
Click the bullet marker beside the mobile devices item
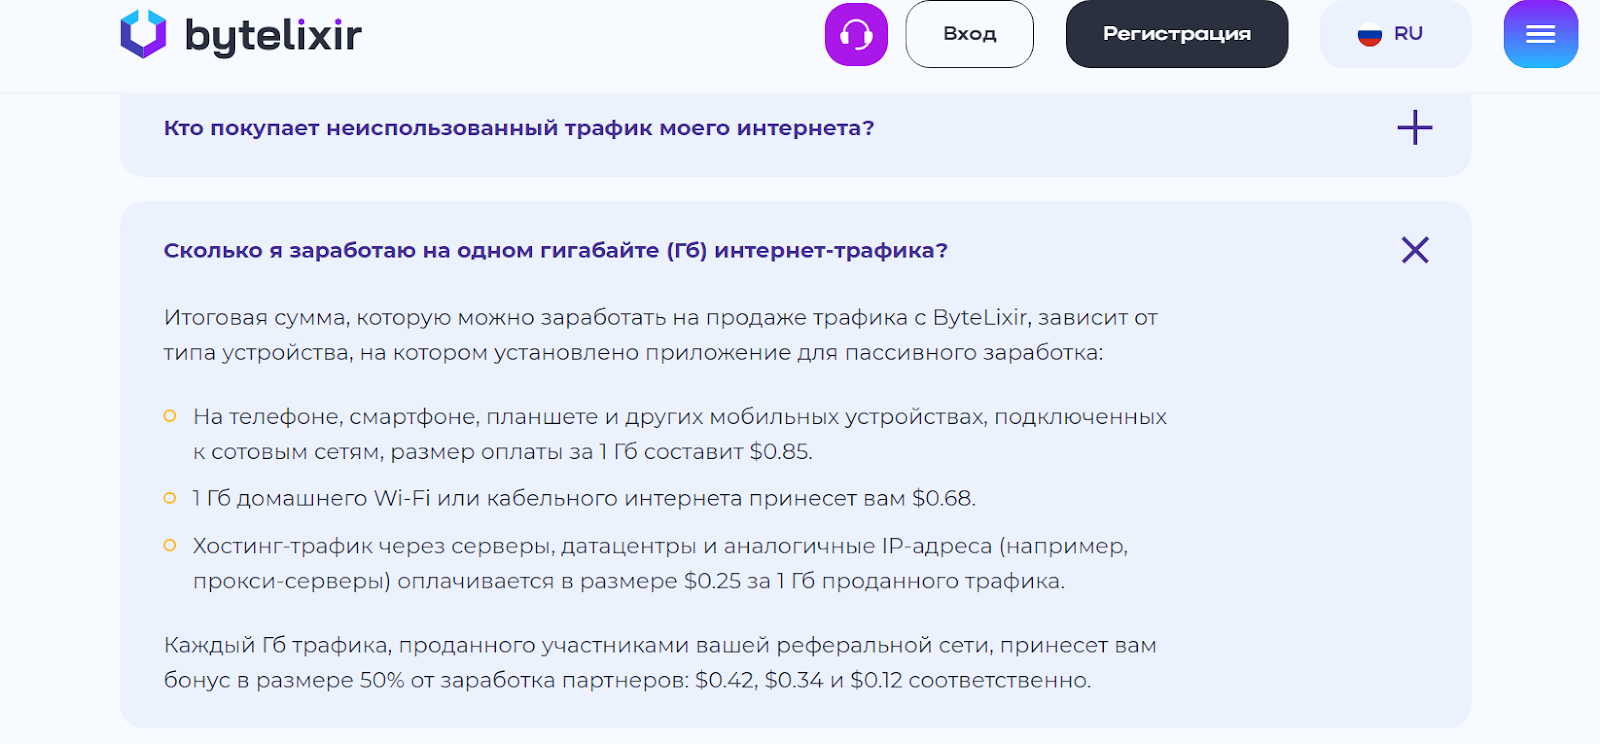pyautogui.click(x=170, y=416)
